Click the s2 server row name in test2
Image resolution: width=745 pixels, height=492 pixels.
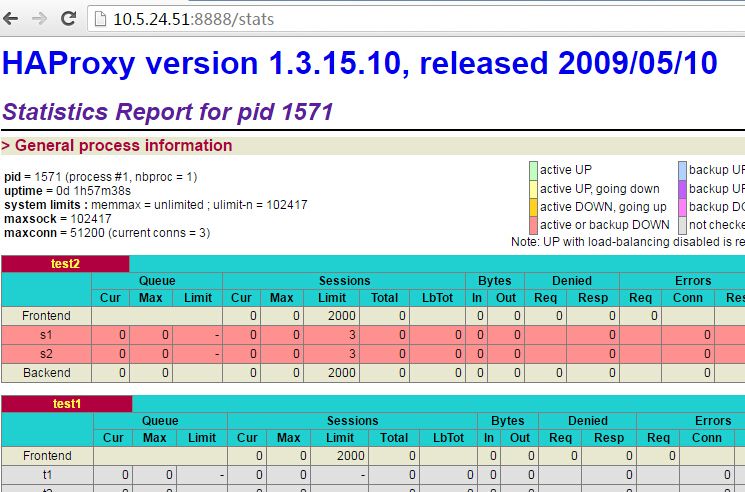point(46,354)
